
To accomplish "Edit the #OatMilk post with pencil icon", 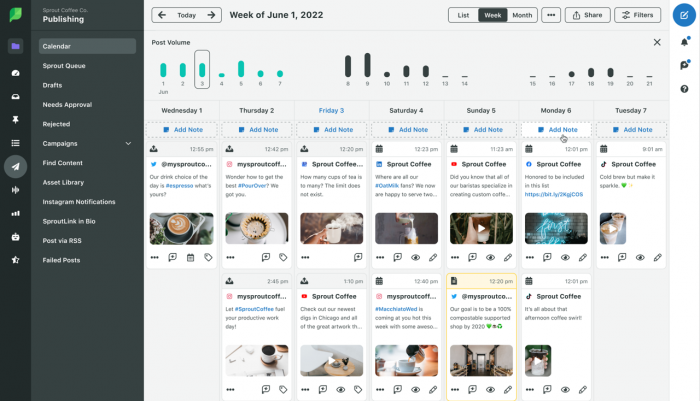I will [433, 257].
